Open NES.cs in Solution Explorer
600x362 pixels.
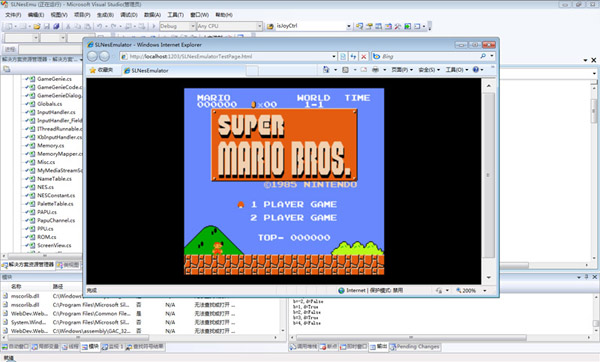point(45,187)
